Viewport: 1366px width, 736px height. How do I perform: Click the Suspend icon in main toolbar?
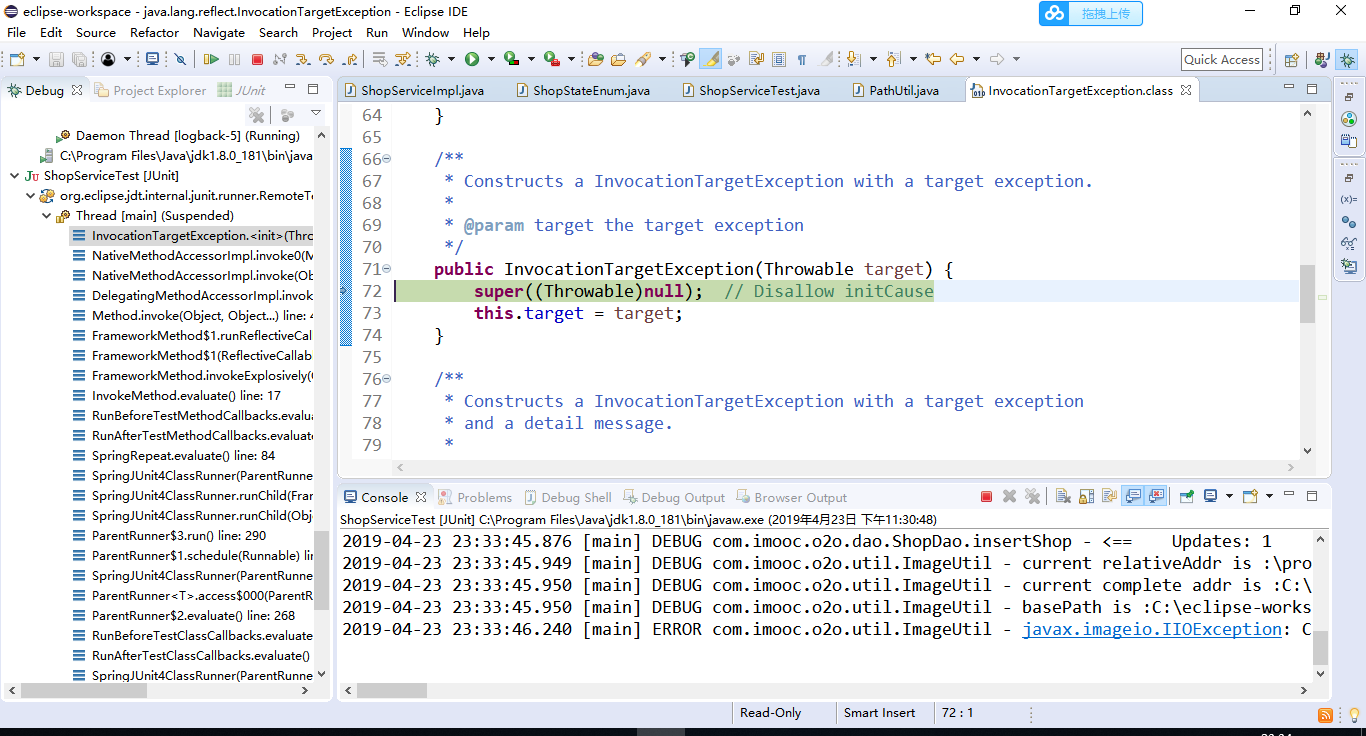pyautogui.click(x=234, y=59)
